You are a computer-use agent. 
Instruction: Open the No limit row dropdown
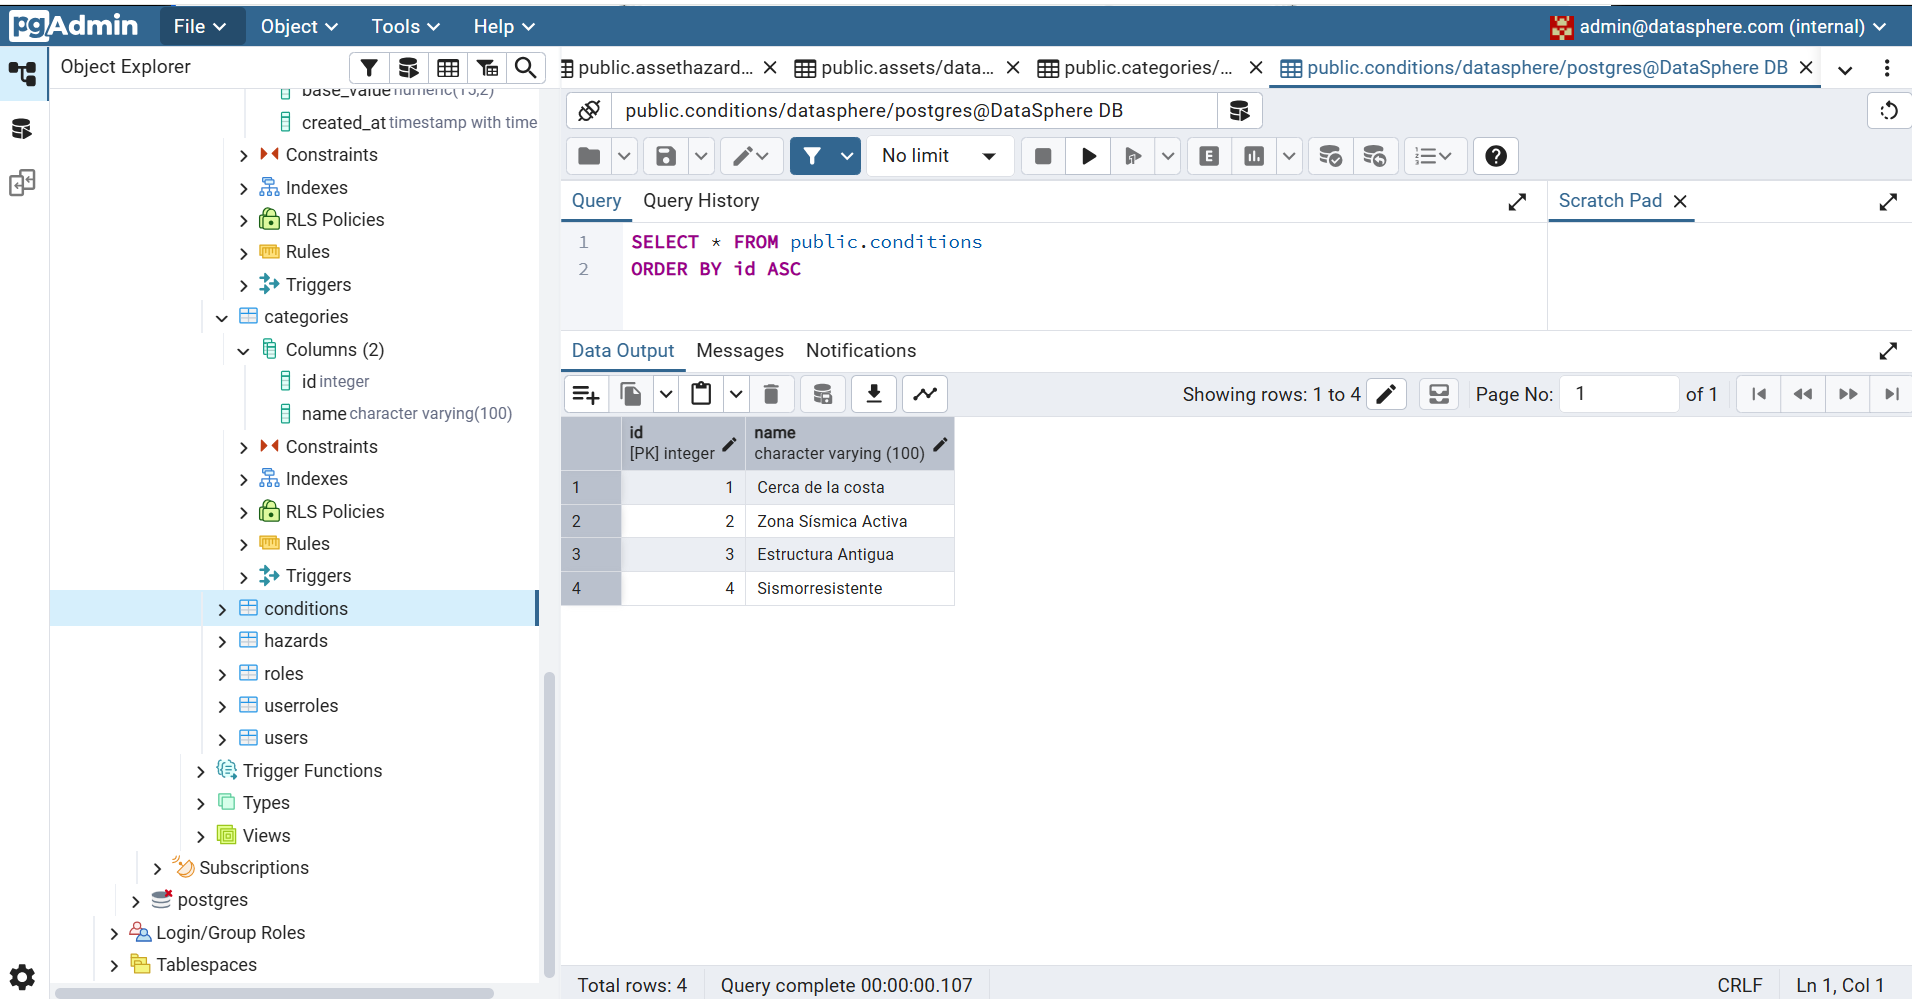pyautogui.click(x=939, y=156)
